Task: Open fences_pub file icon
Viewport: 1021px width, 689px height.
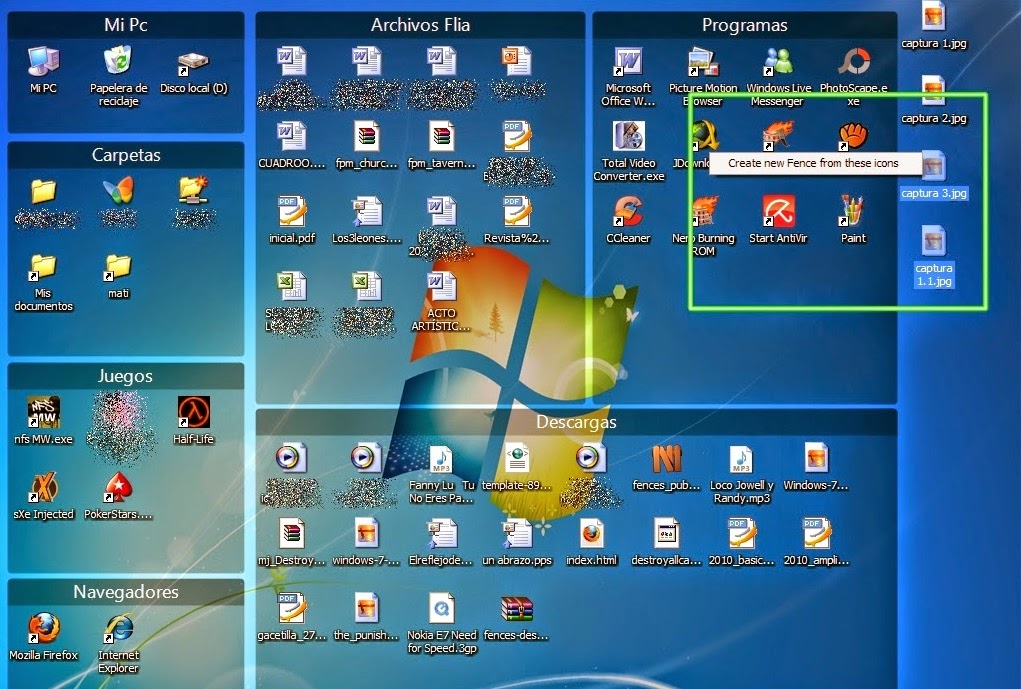Action: (x=667, y=460)
